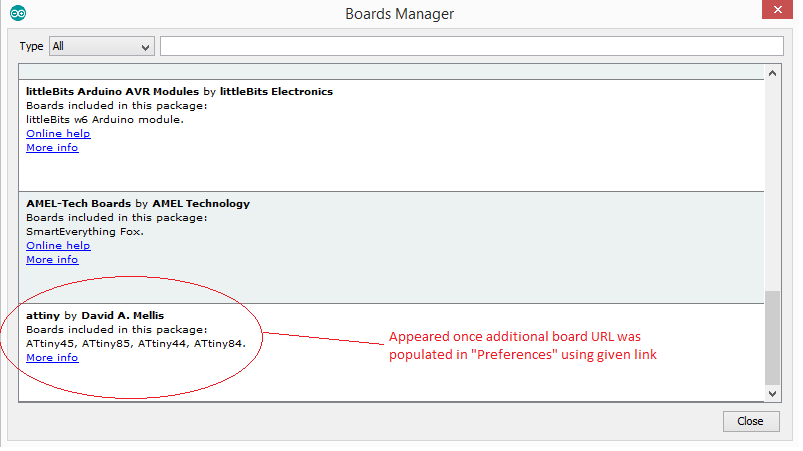The height and width of the screenshot is (451, 803).
Task: Select the attiny by David A. Mellis title
Action: tap(95, 316)
